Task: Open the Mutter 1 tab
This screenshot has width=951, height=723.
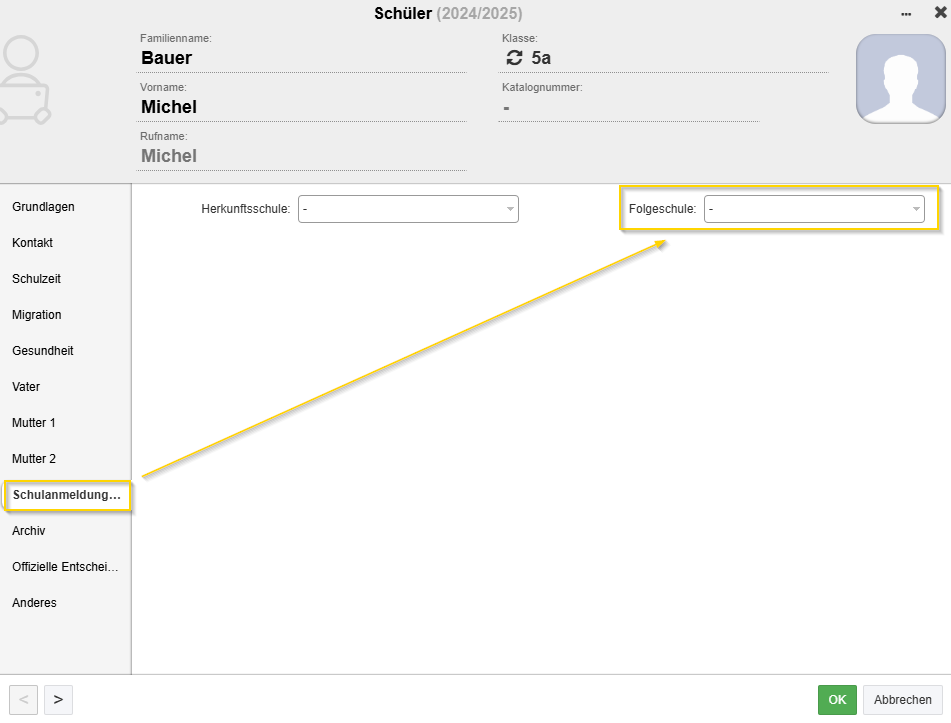Action: pos(33,423)
